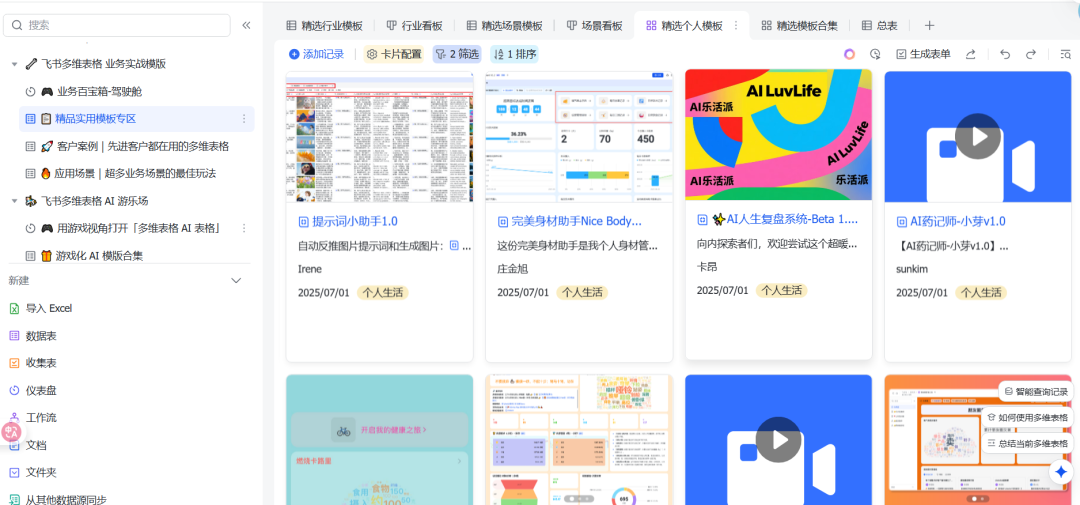Viewport: 1080px width, 505px height.
Task: Click the 提示词小助手 card thumbnail
Action: [x=380, y=136]
